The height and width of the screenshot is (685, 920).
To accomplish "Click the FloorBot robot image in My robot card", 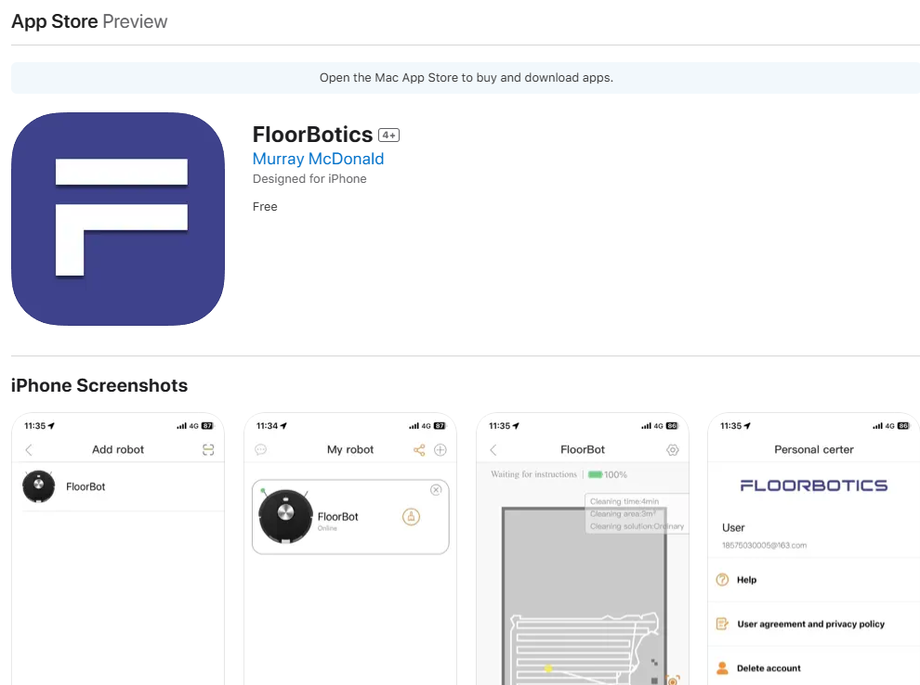I will coord(286,516).
